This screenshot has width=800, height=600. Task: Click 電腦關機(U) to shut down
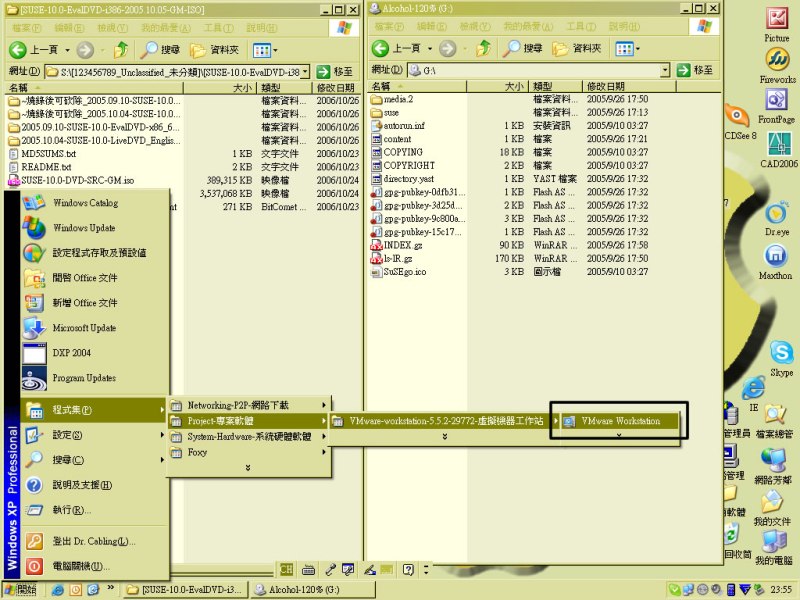point(95,566)
